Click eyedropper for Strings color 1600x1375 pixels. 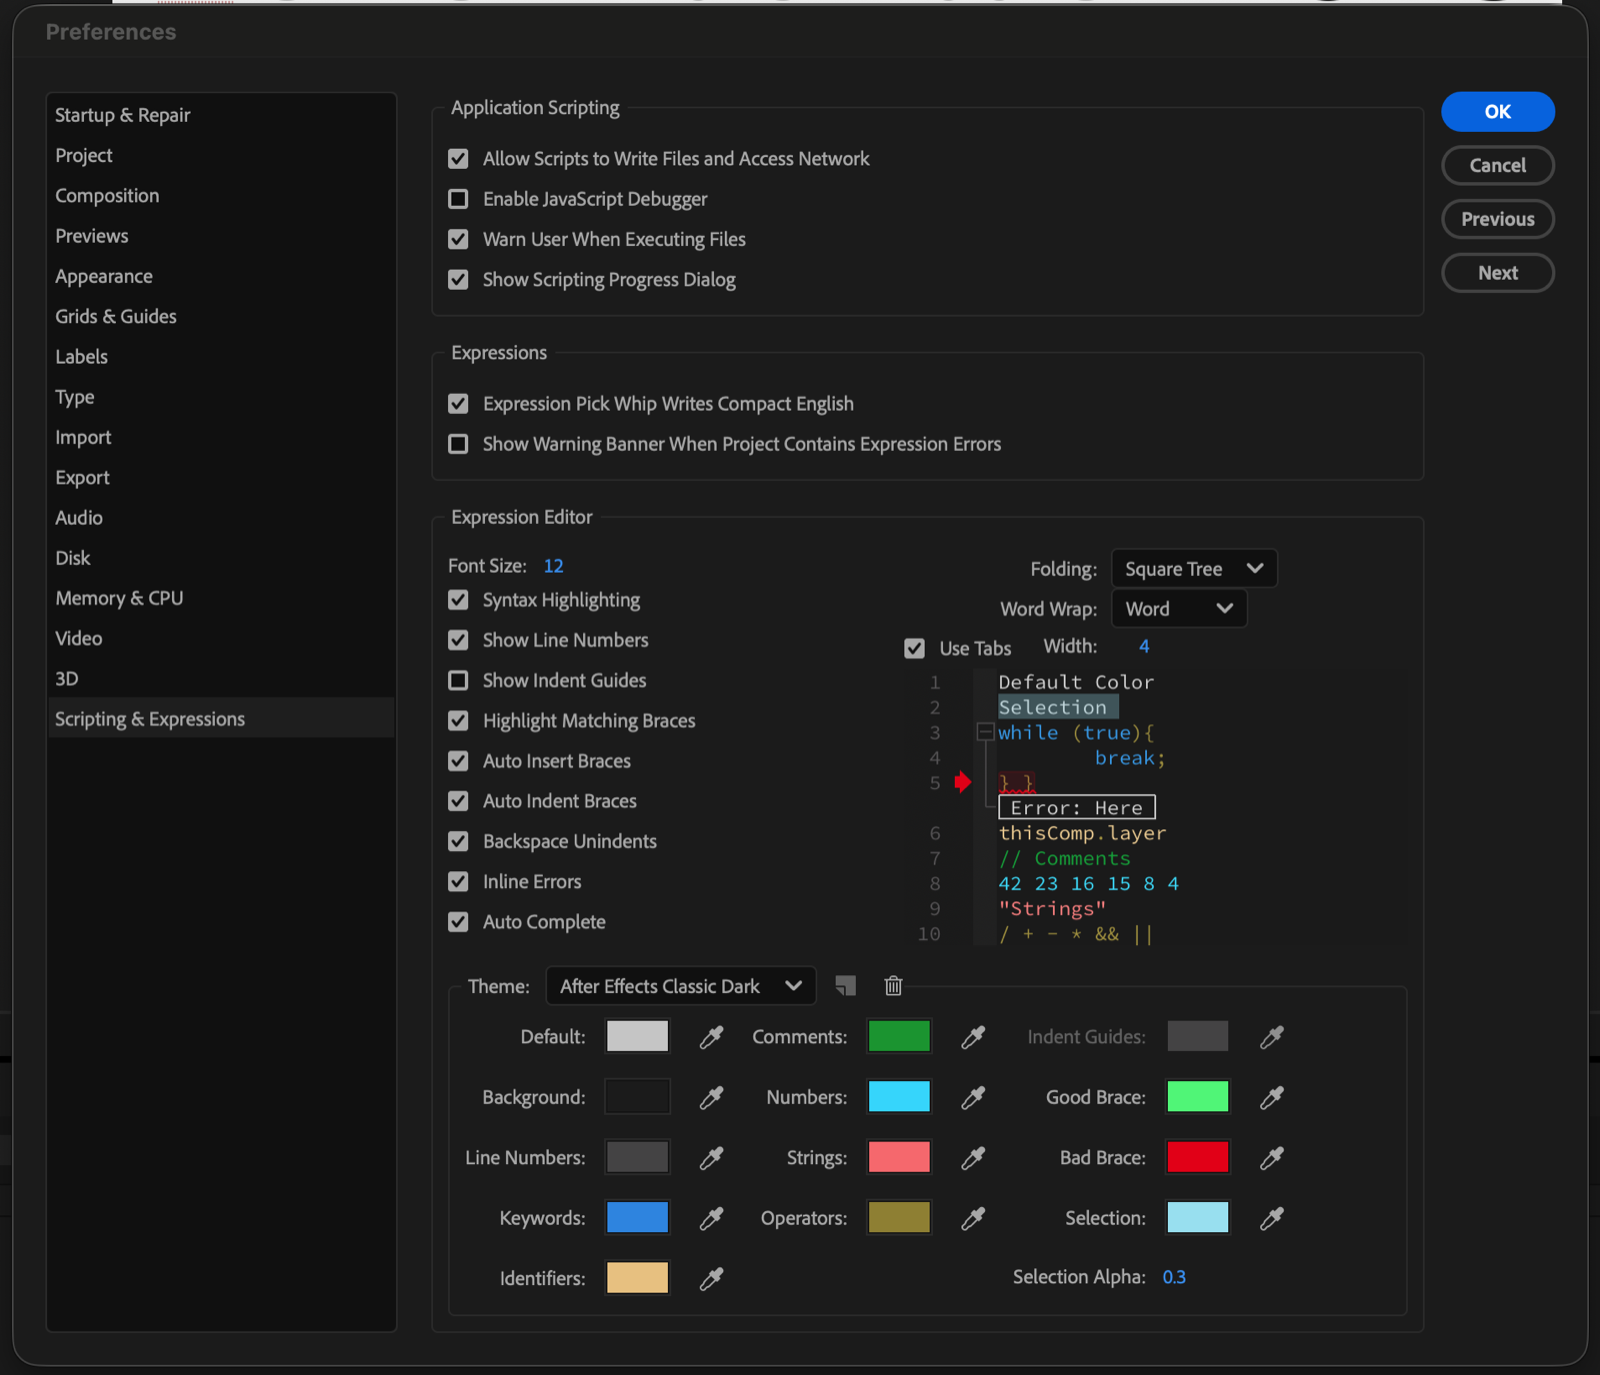(973, 1158)
